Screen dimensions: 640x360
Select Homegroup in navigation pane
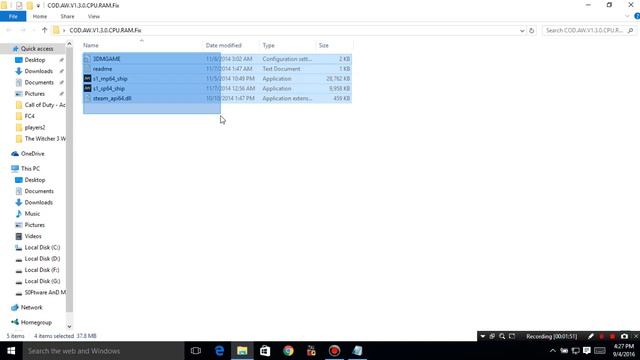pyautogui.click(x=36, y=322)
